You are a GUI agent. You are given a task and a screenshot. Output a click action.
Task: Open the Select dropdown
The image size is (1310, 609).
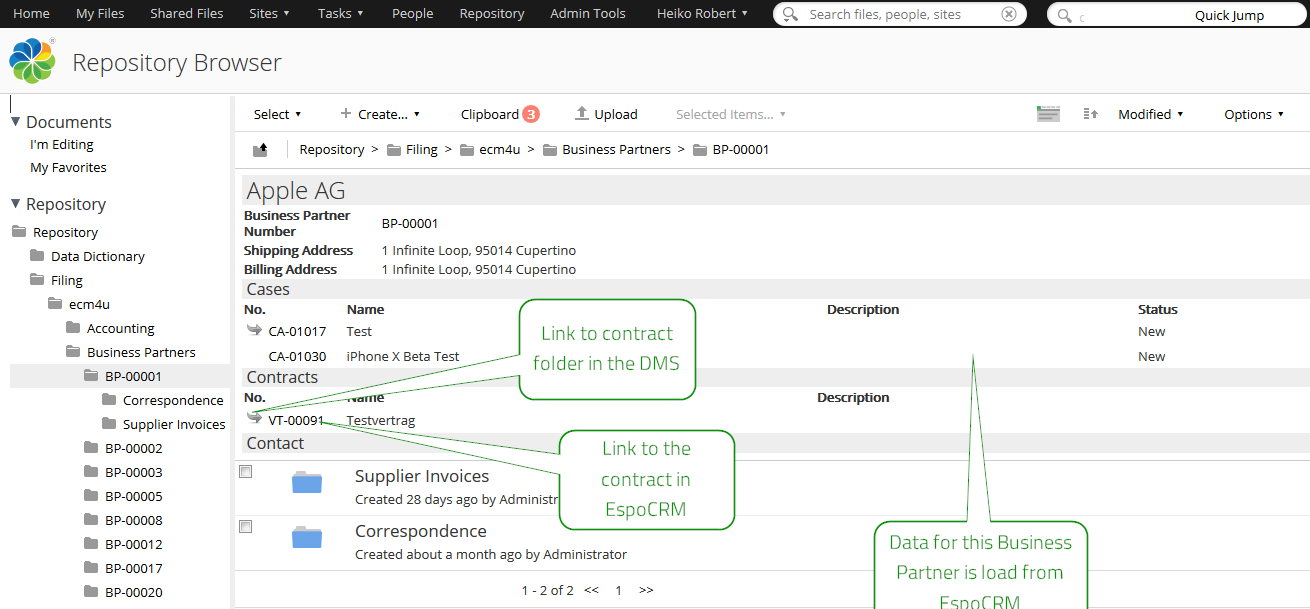point(277,114)
